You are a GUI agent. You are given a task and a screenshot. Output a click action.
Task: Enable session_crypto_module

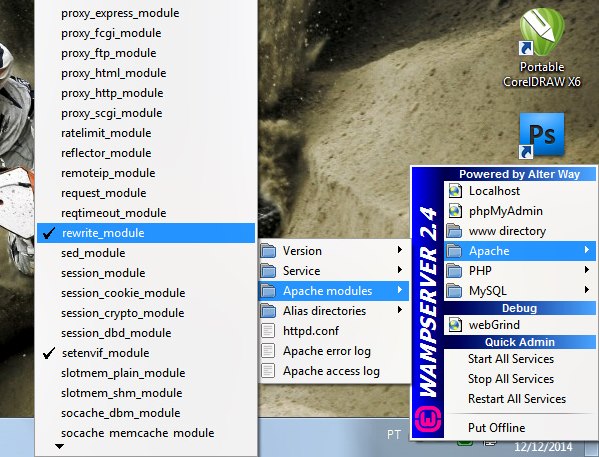146,313
